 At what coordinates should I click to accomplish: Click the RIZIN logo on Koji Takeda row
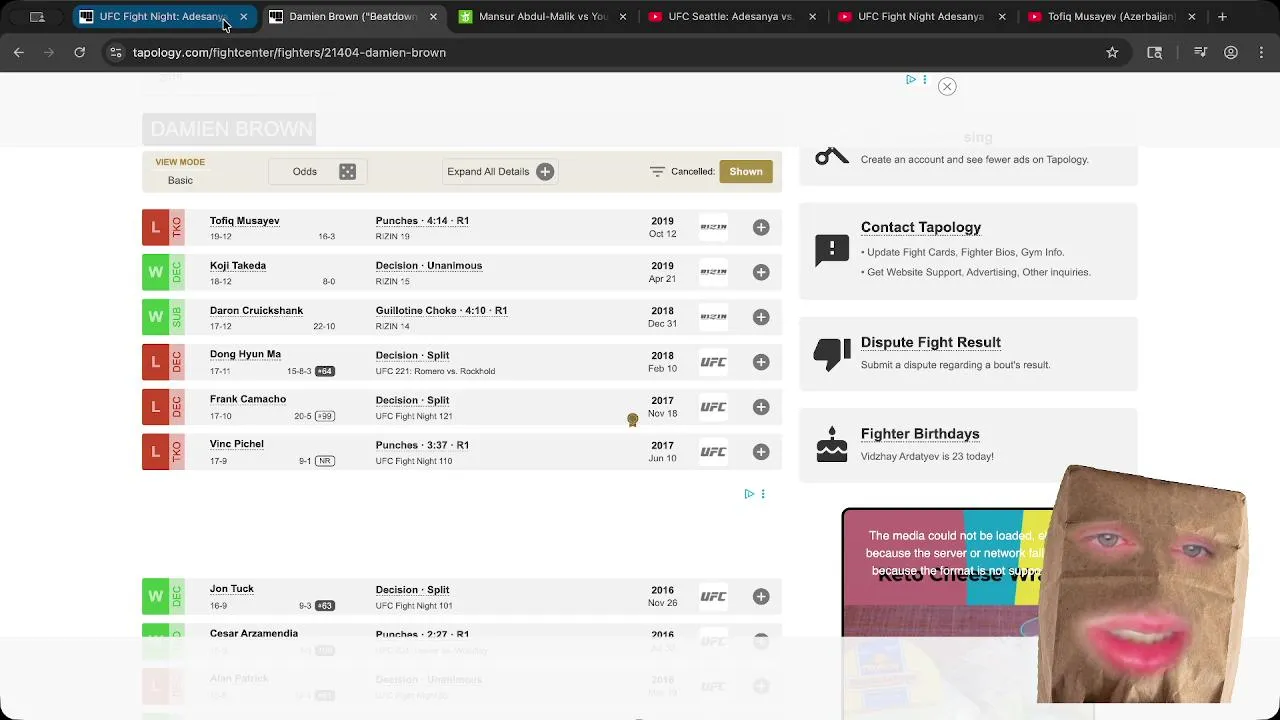713,272
